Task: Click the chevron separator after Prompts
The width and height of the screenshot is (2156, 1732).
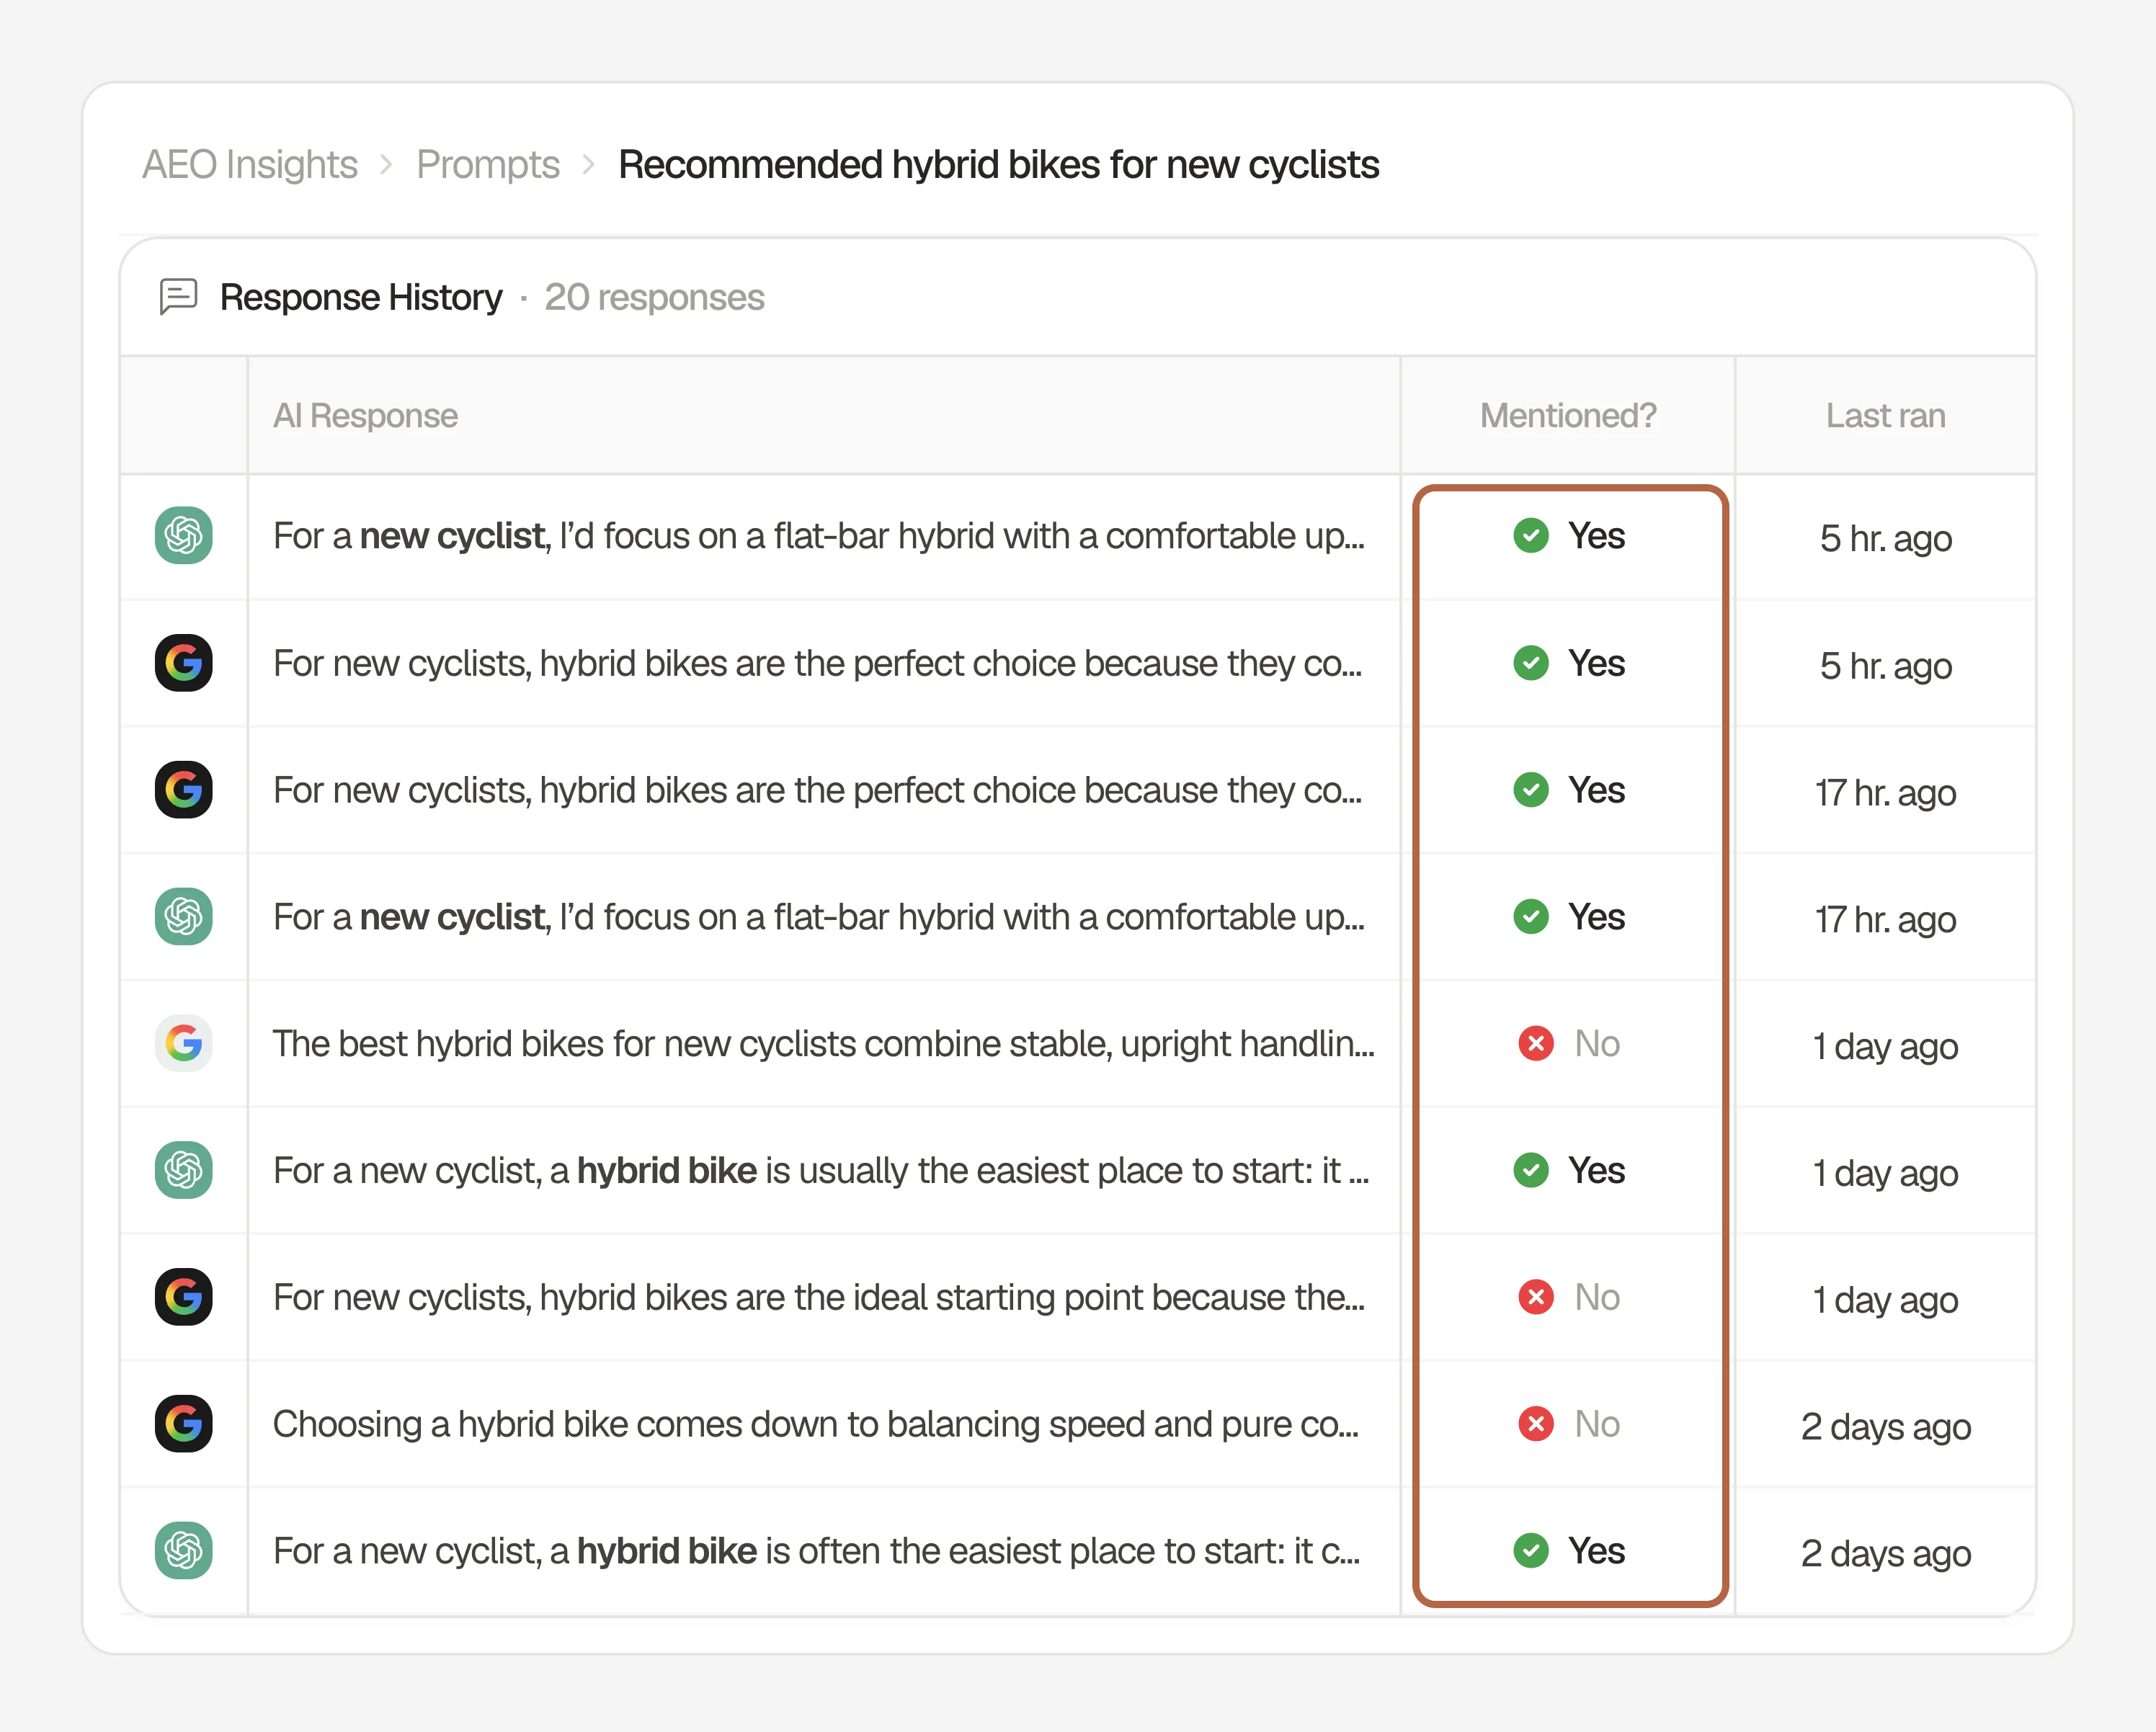Action: [588, 165]
